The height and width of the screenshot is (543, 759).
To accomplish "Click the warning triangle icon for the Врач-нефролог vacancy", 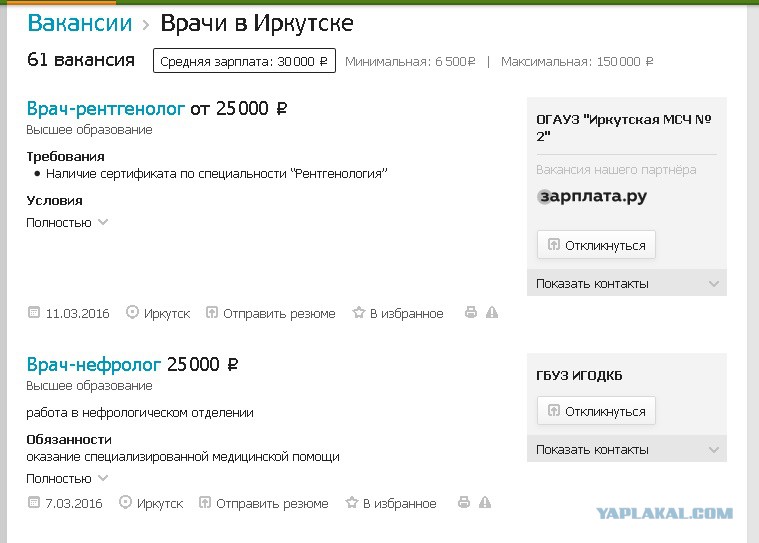I will [485, 502].
